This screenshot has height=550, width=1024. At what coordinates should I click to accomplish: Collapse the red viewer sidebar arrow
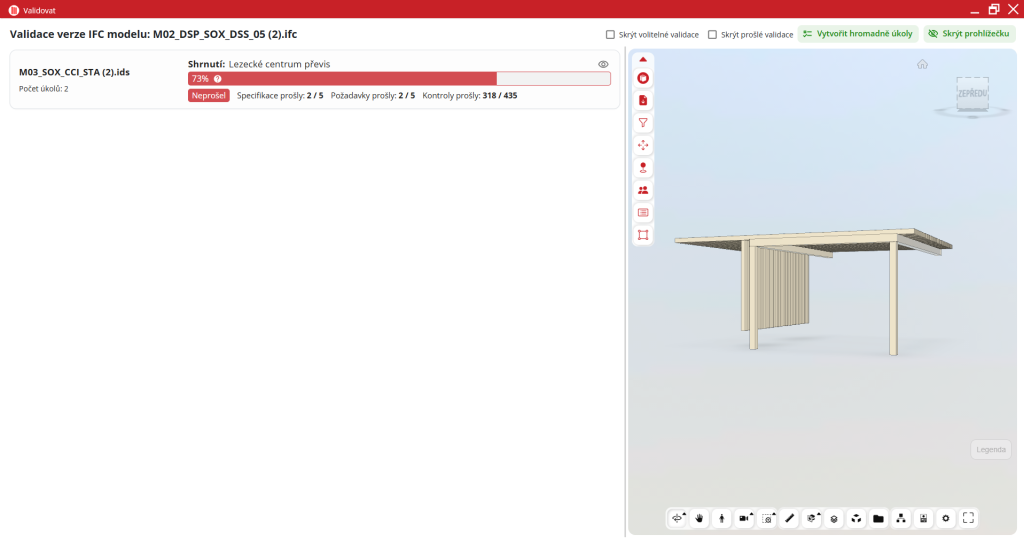click(643, 59)
